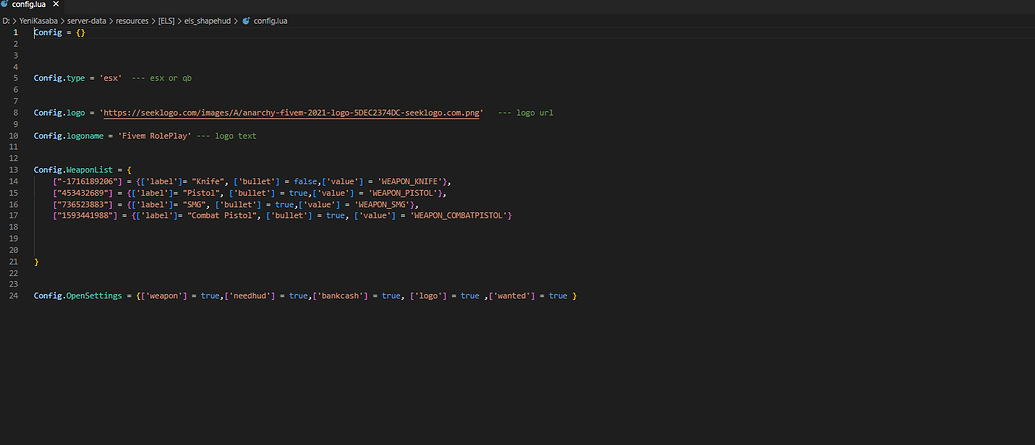The height and width of the screenshot is (445, 1035).
Task: Click the '--- logo text' comment
Action: click(226, 136)
